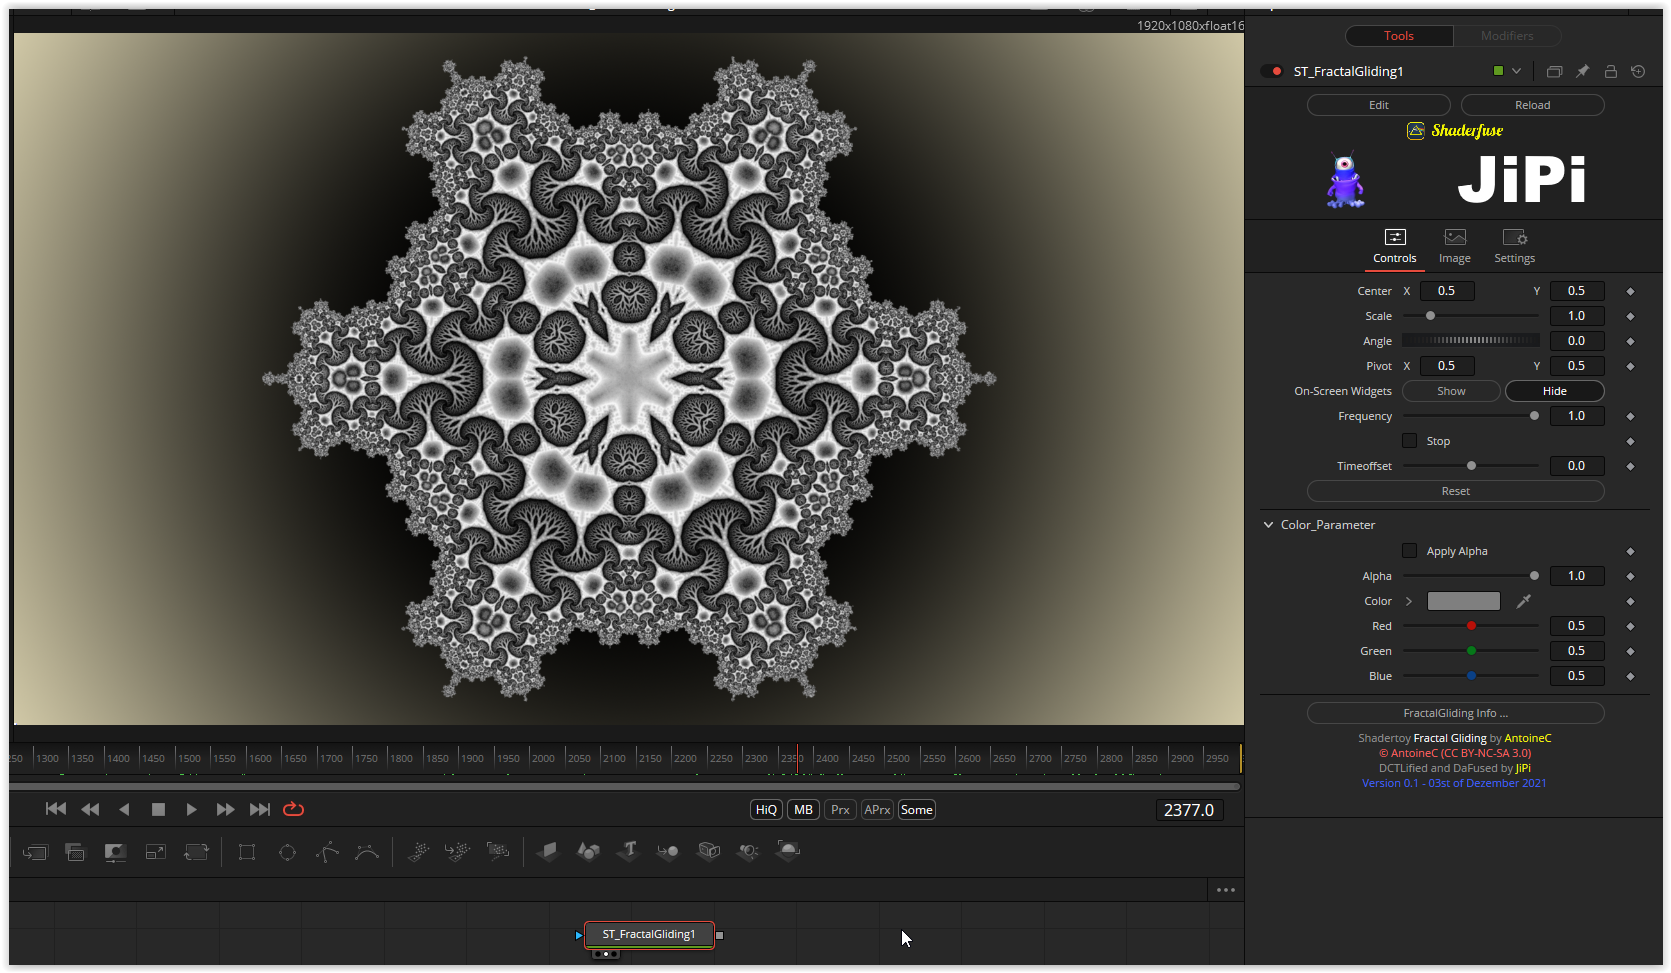Lock the ST_FractalGliding1 node controls
Screen dimensions: 1671x973
[1610, 71]
